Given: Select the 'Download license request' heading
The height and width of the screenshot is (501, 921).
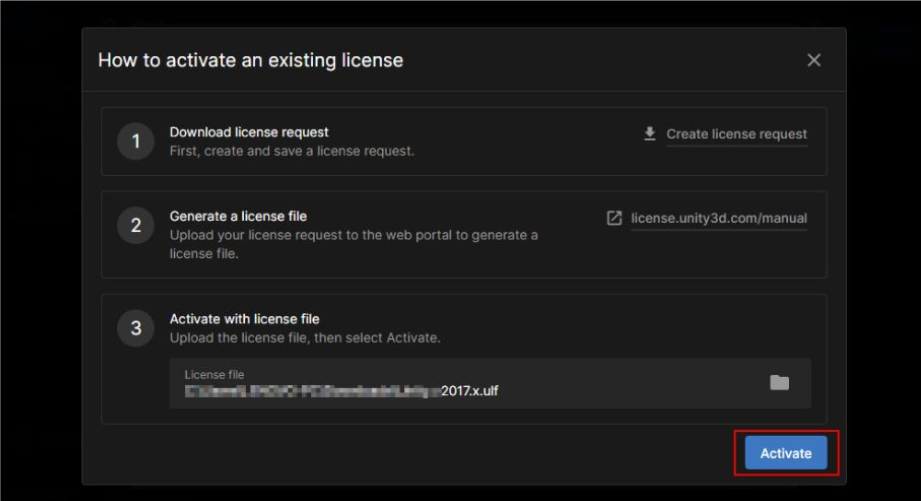Looking at the screenshot, I should click(249, 132).
